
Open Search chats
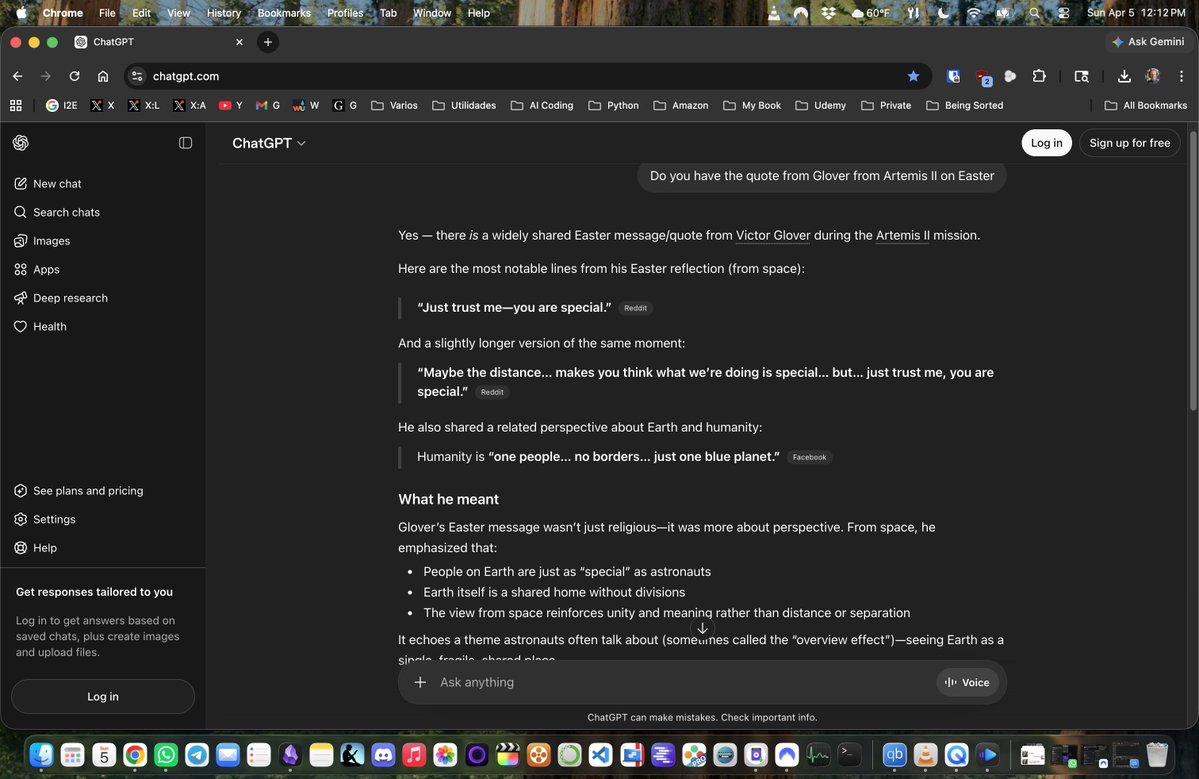point(102,212)
